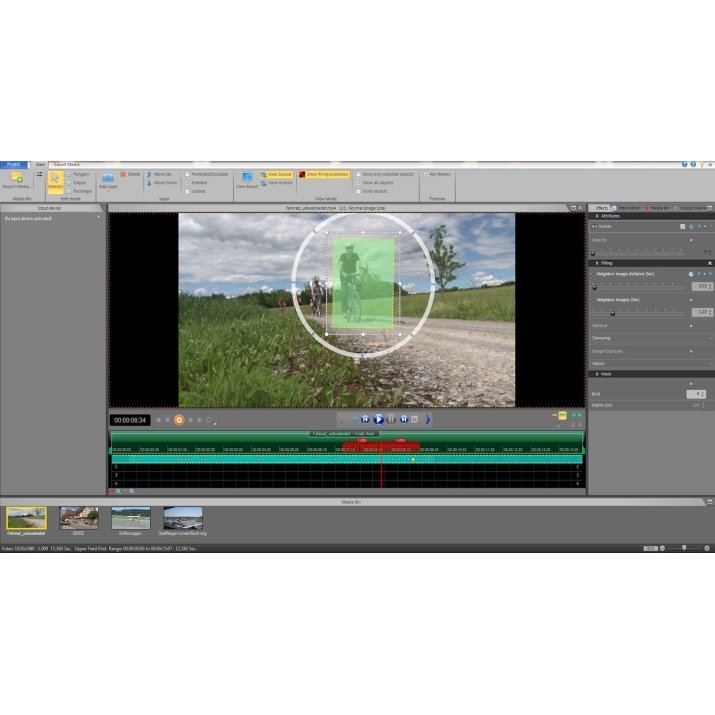
Task: Toggle the Visible attribute checkbox
Action: (682, 227)
